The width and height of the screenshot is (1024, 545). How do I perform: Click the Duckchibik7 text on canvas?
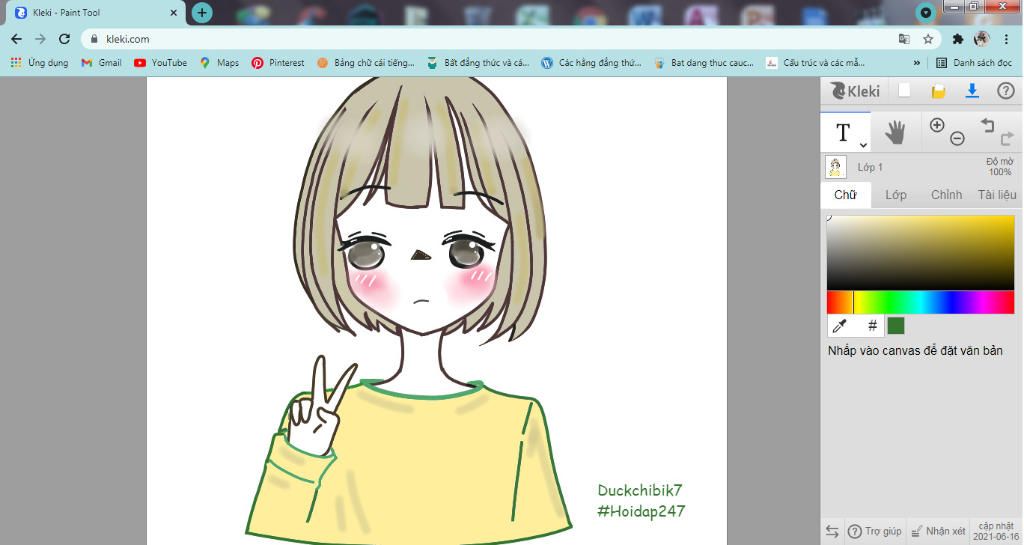(639, 490)
